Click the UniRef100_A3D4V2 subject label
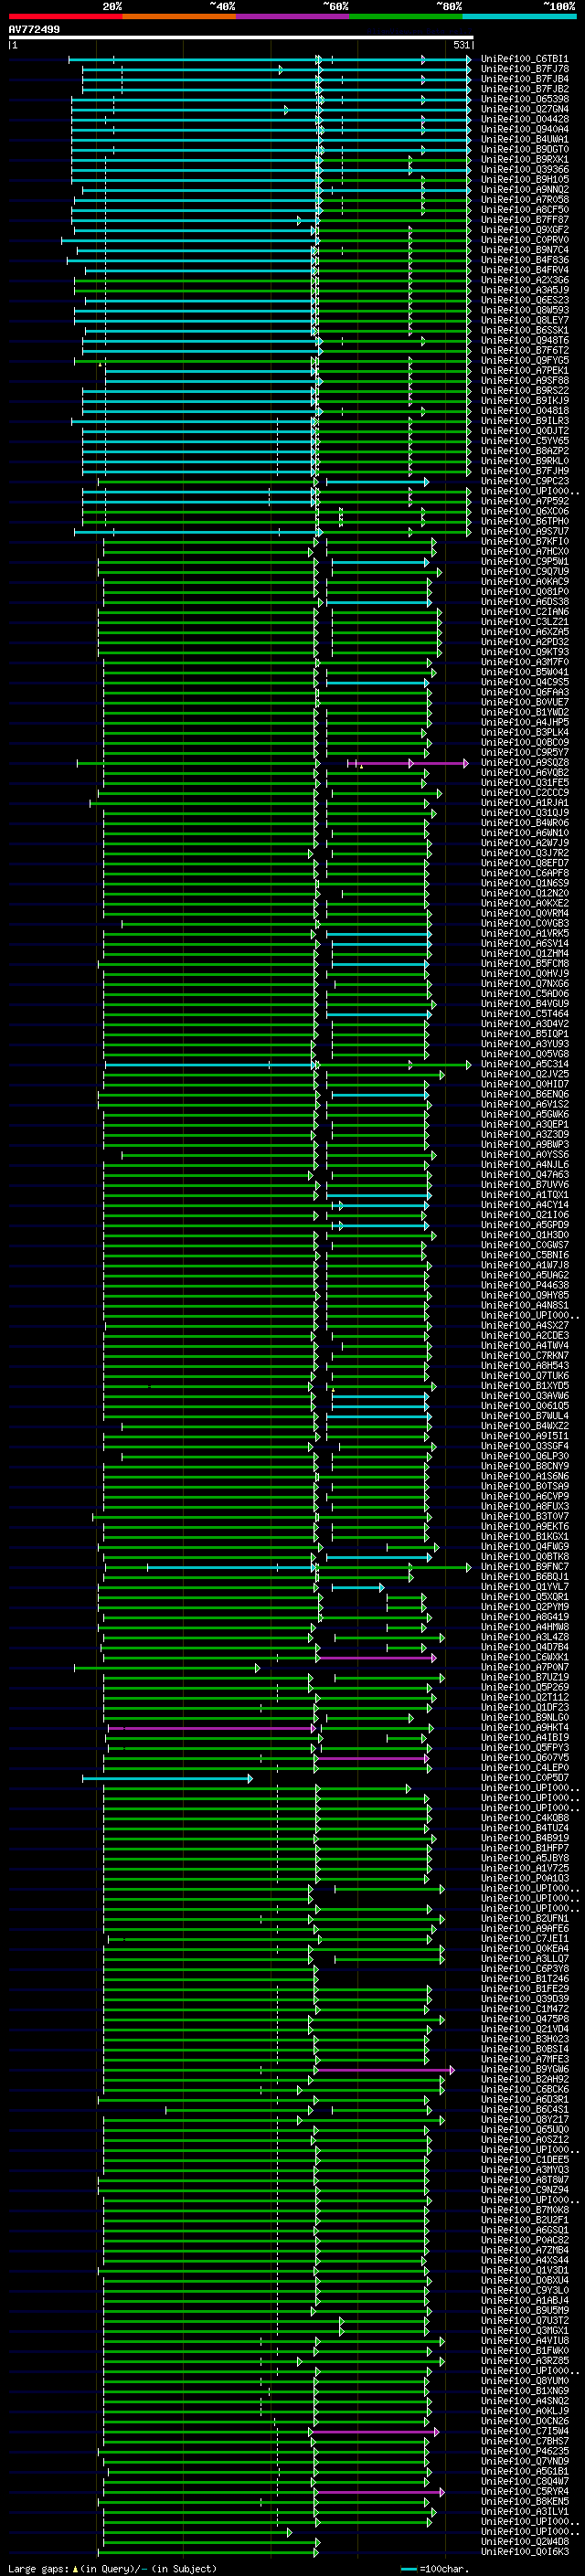This screenshot has height=2576, width=585. point(525,1024)
